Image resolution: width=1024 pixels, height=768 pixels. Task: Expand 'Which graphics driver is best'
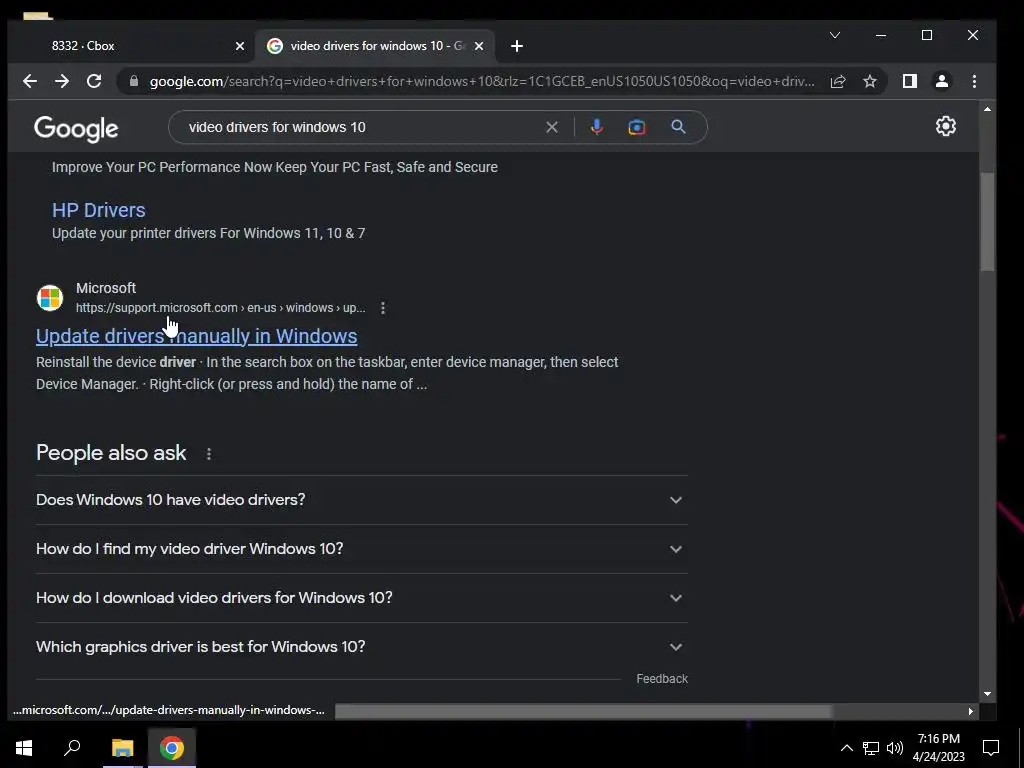(362, 647)
